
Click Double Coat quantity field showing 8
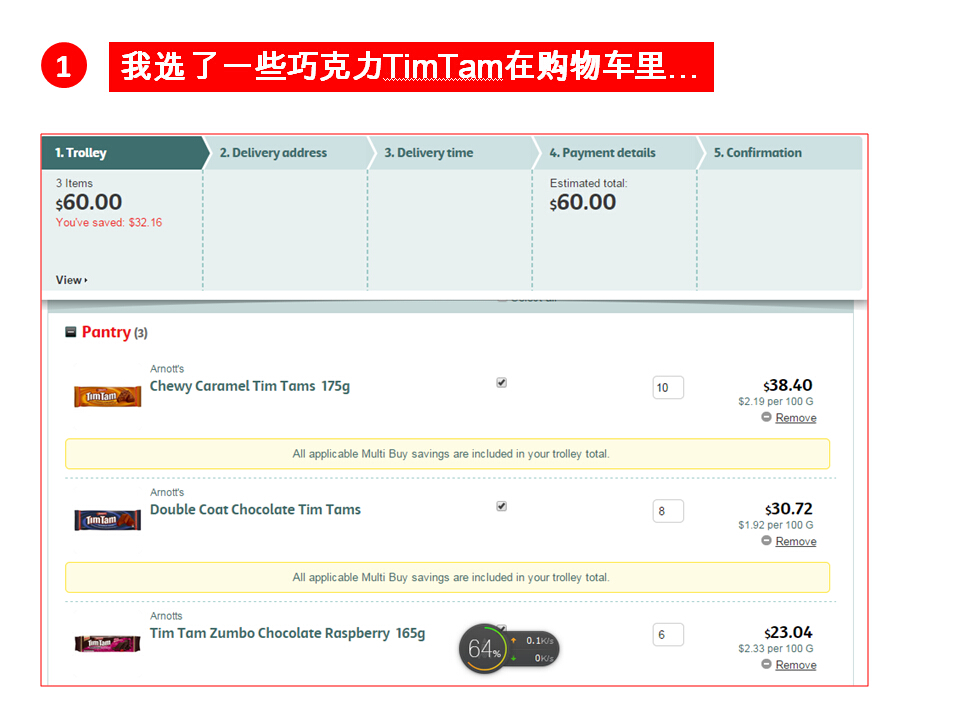(668, 511)
